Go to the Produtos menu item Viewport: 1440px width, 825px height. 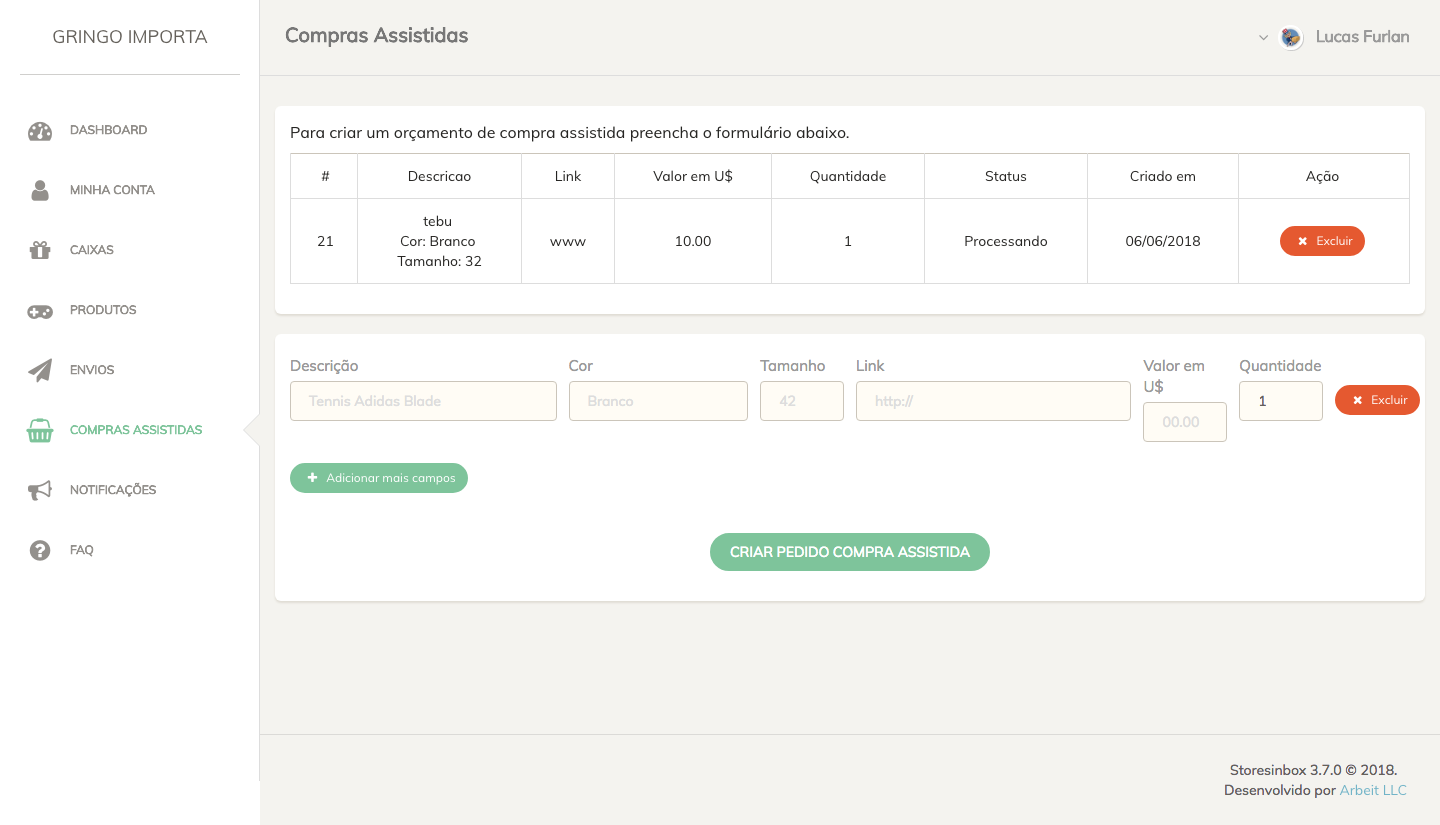(103, 310)
